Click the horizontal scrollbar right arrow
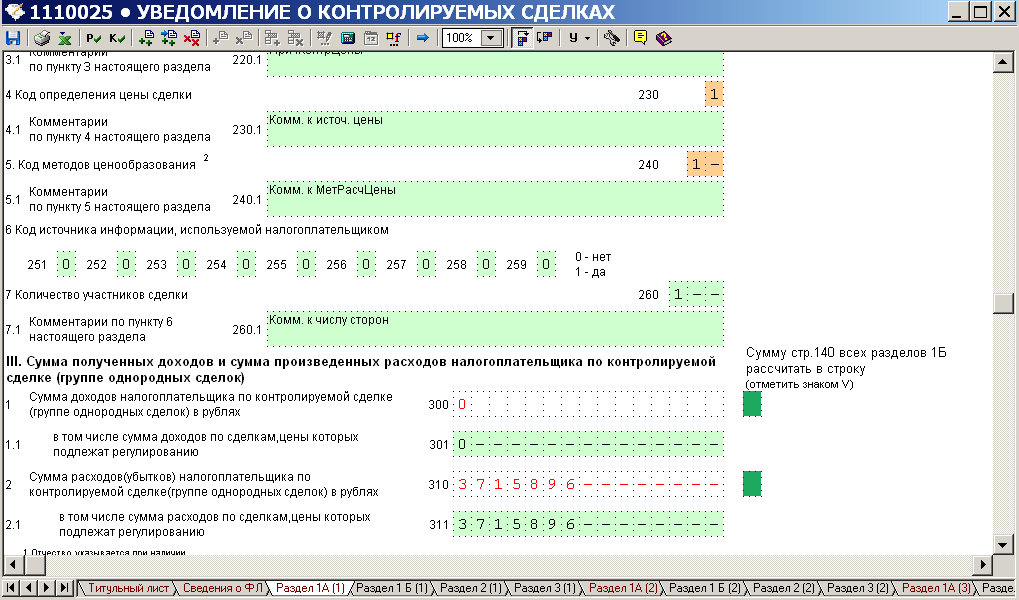1019x600 pixels. 983,565
